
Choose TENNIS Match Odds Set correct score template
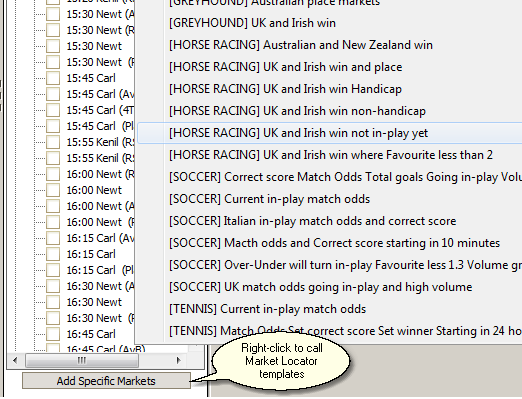(345, 331)
